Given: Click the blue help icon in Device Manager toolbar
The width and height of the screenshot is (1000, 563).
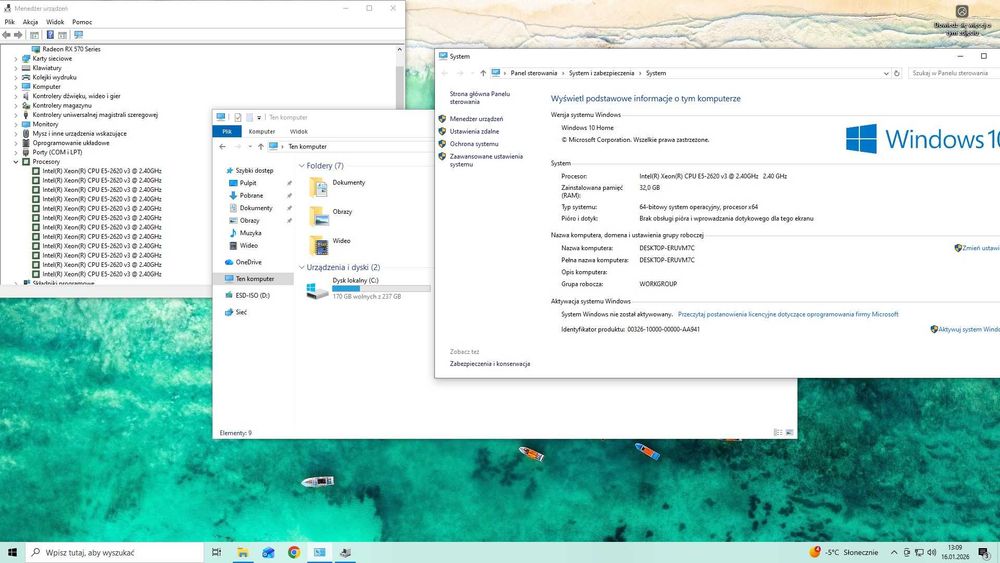Looking at the screenshot, I should [x=50, y=34].
